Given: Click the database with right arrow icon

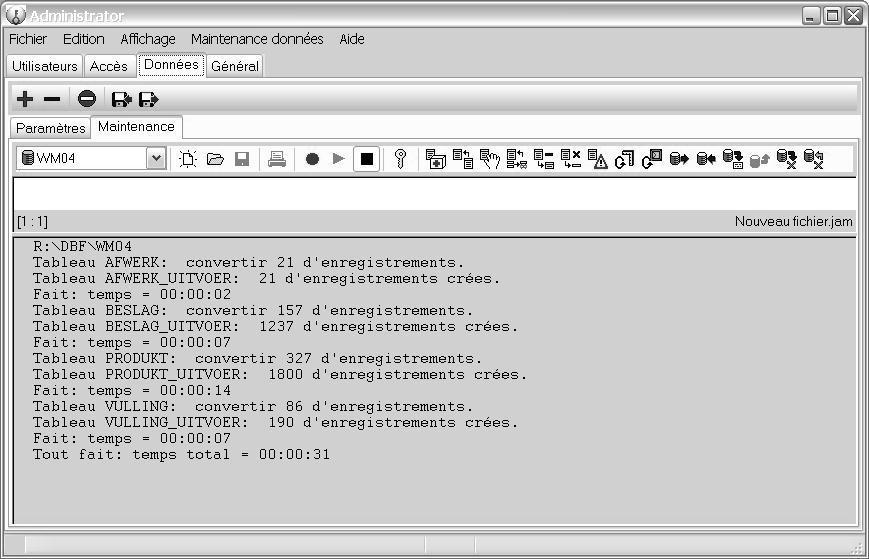Looking at the screenshot, I should pos(679,159).
